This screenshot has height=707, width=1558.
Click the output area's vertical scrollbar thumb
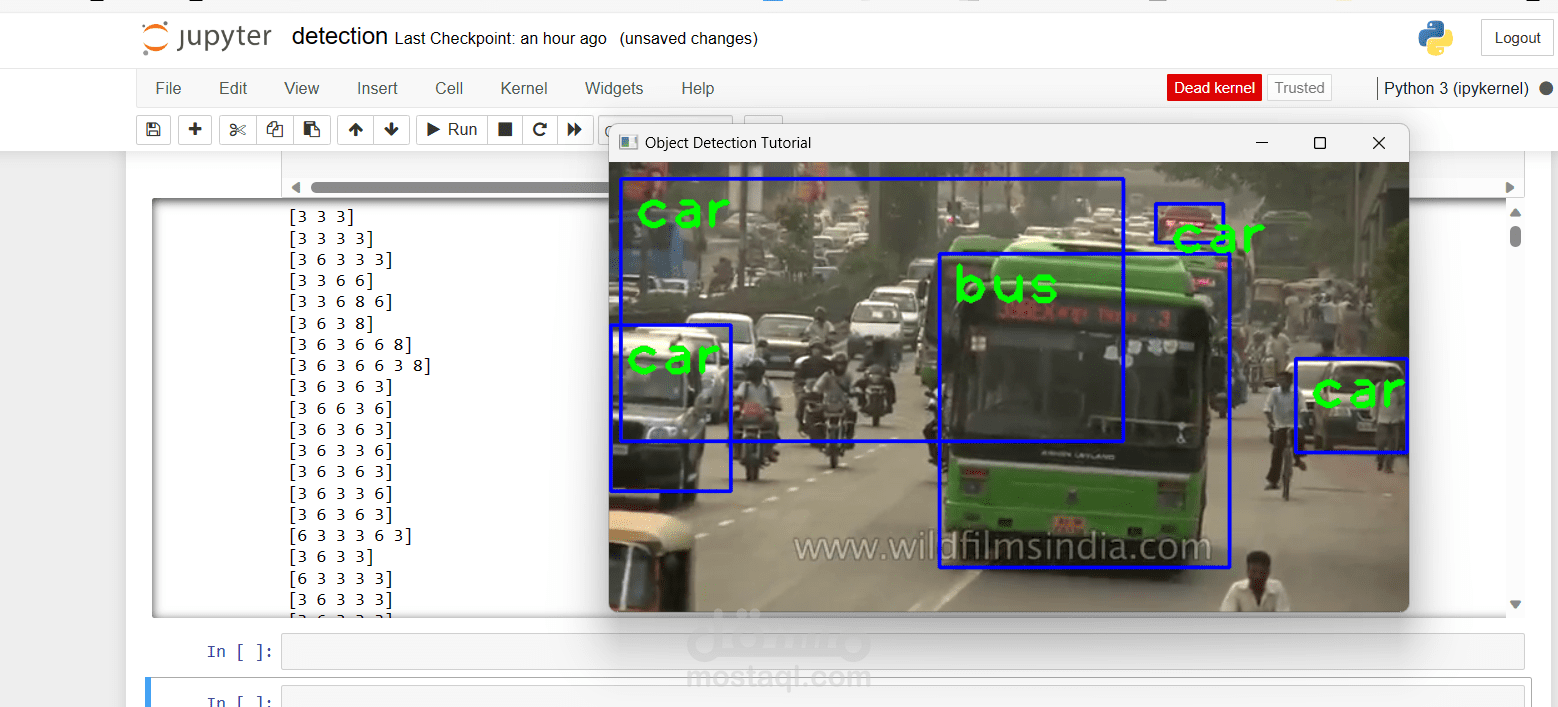click(x=1515, y=236)
